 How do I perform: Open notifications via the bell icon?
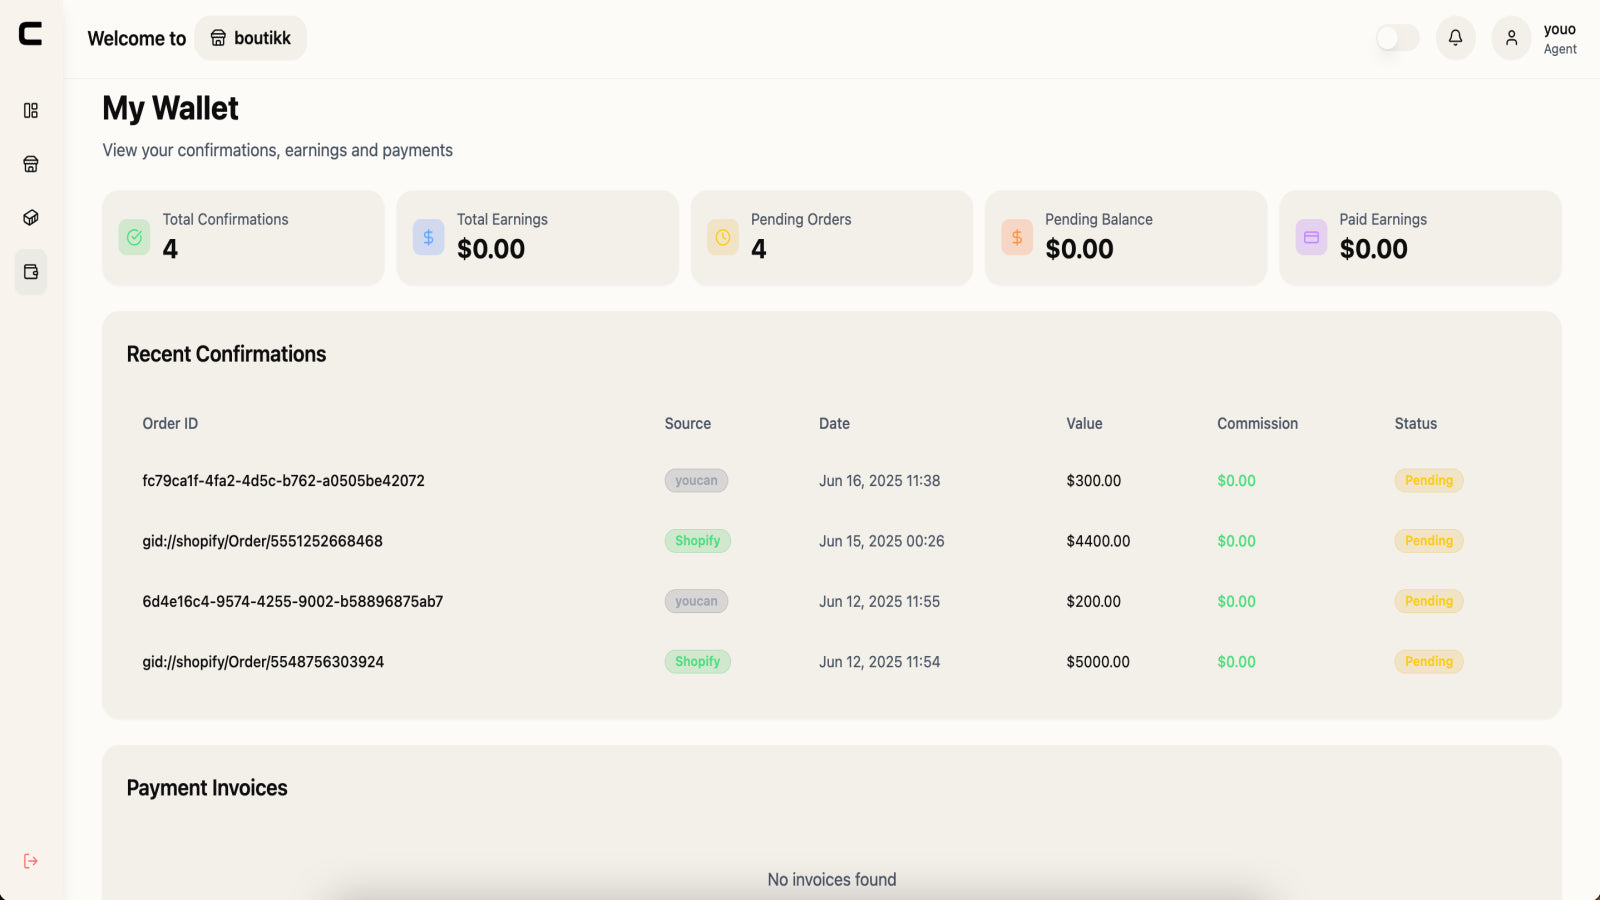1455,37
